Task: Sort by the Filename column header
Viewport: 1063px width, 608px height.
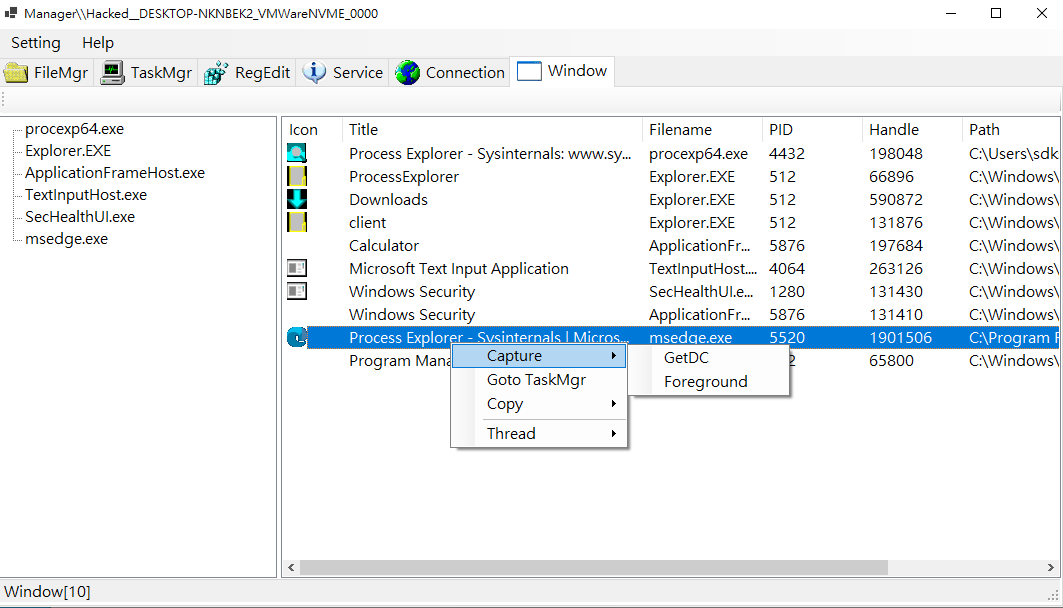Action: click(702, 129)
